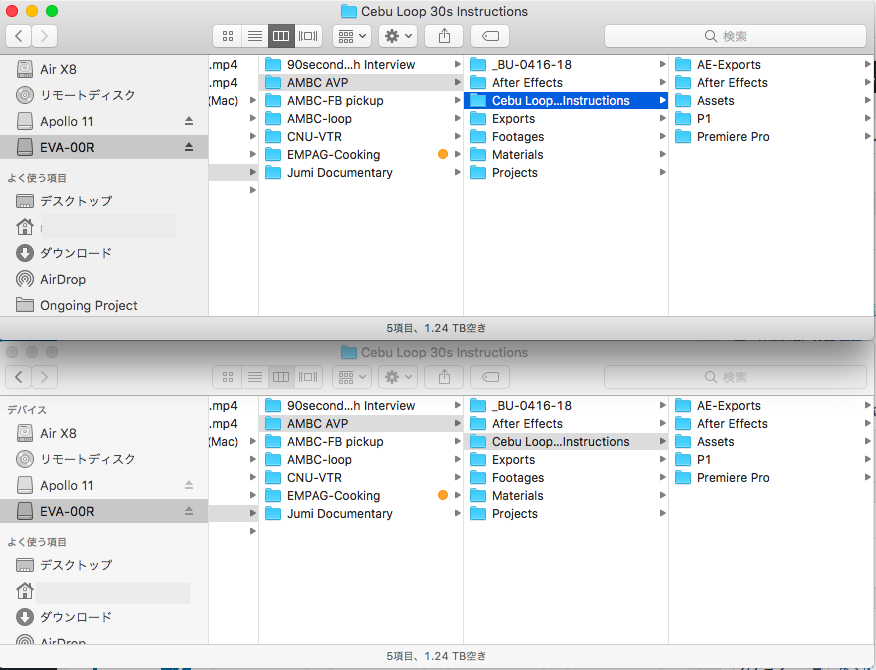This screenshot has width=876, height=670.
Task: Select AMBC-loop folder in front window
Action: [361, 118]
